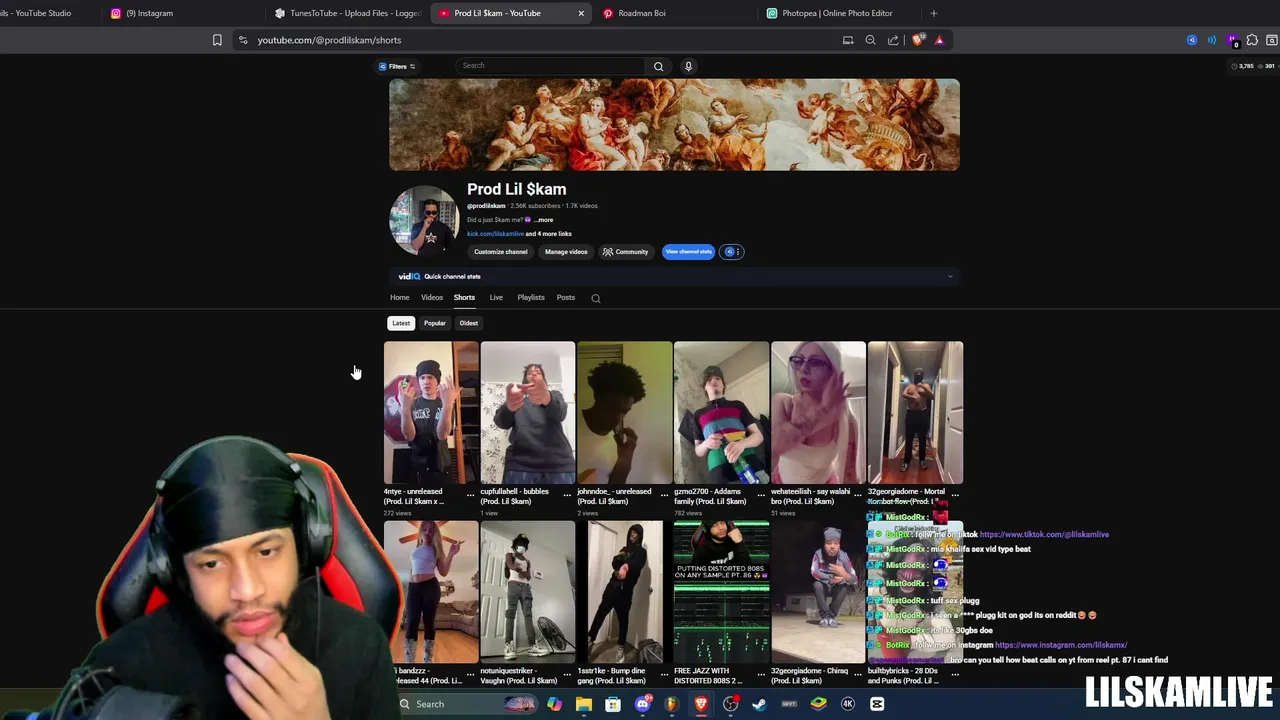
Task: Open Brave Shields lion icon
Action: [x=918, y=40]
